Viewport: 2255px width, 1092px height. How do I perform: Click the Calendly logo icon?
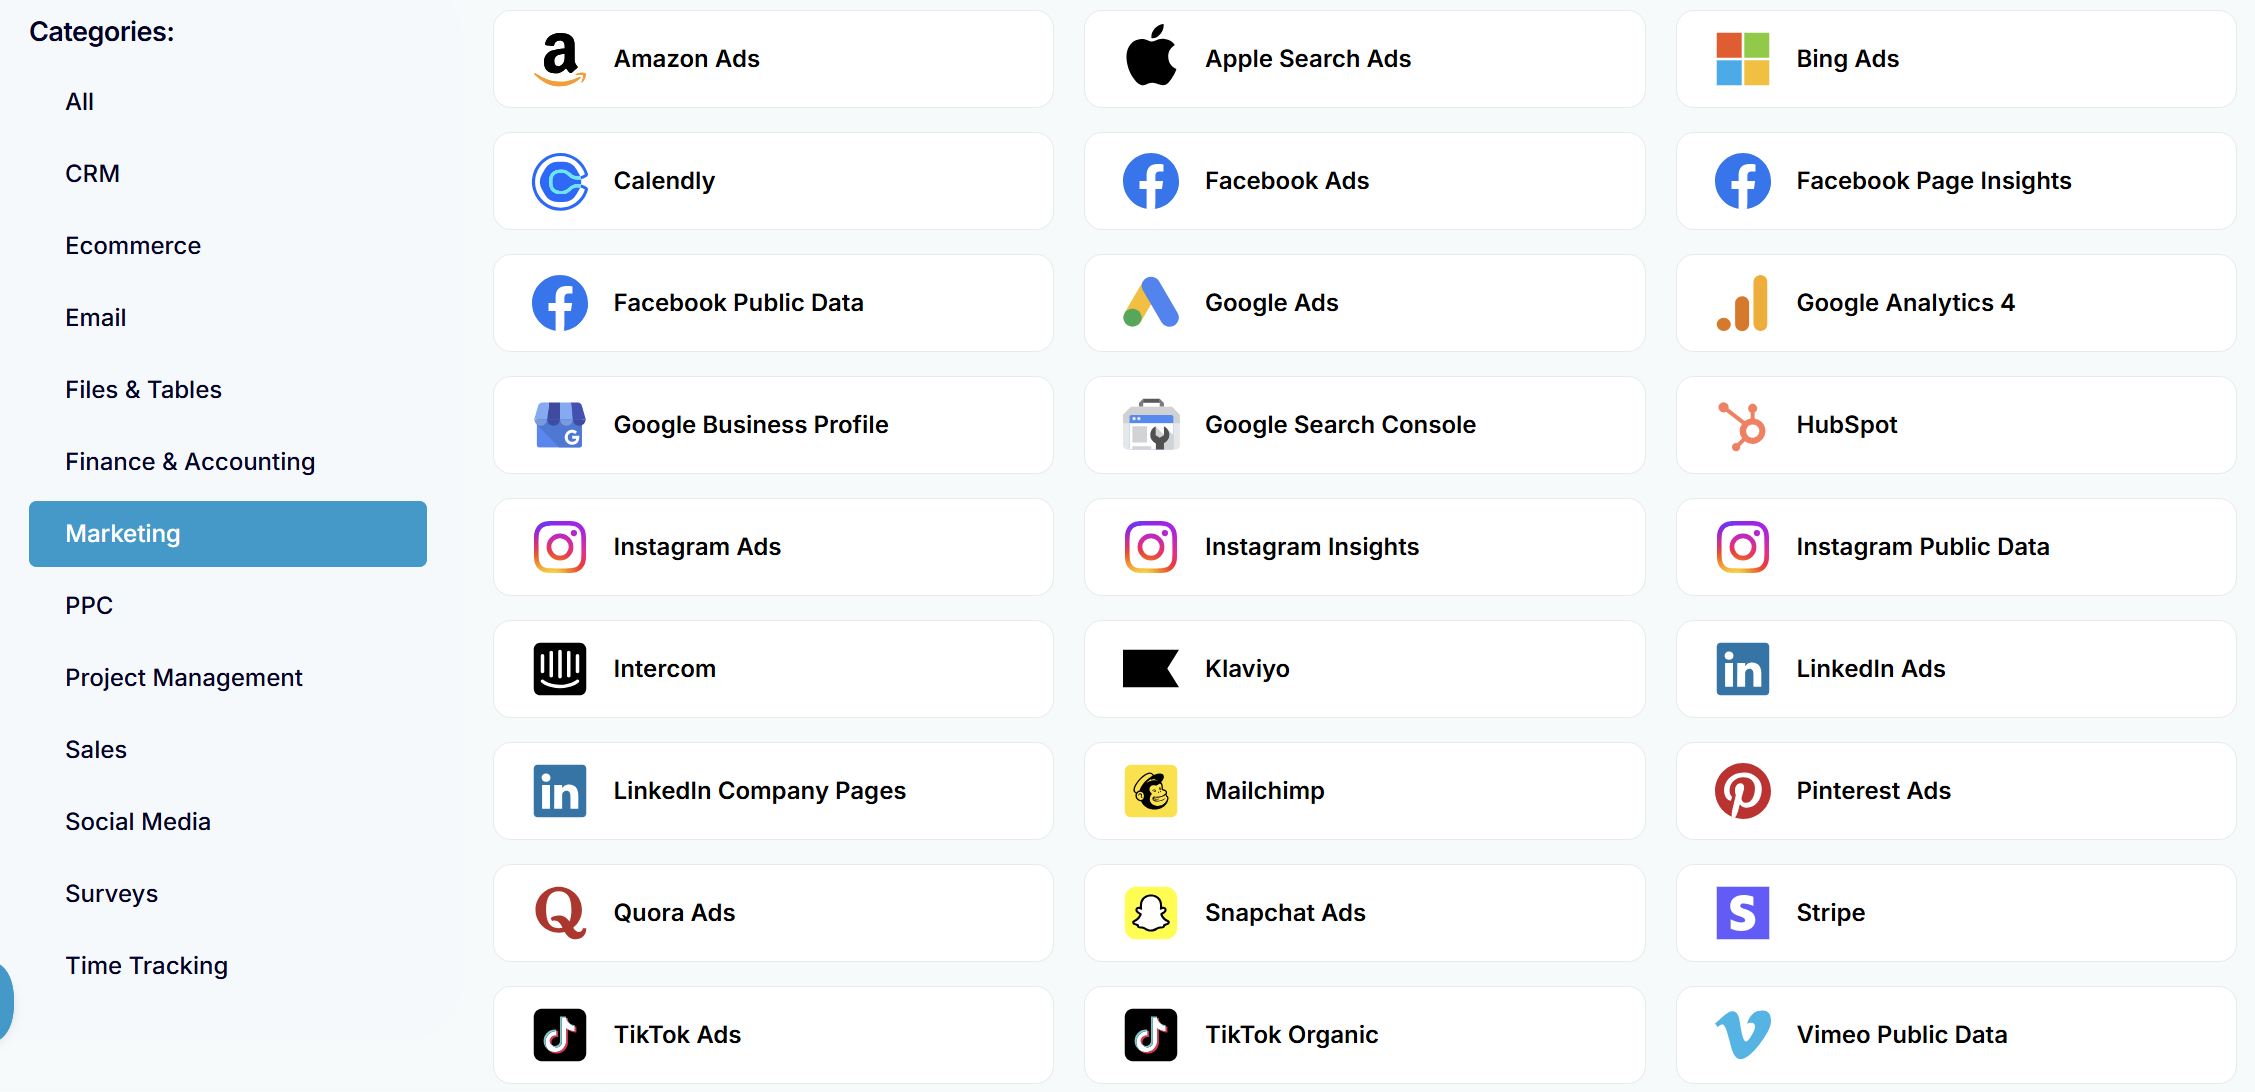click(x=560, y=181)
